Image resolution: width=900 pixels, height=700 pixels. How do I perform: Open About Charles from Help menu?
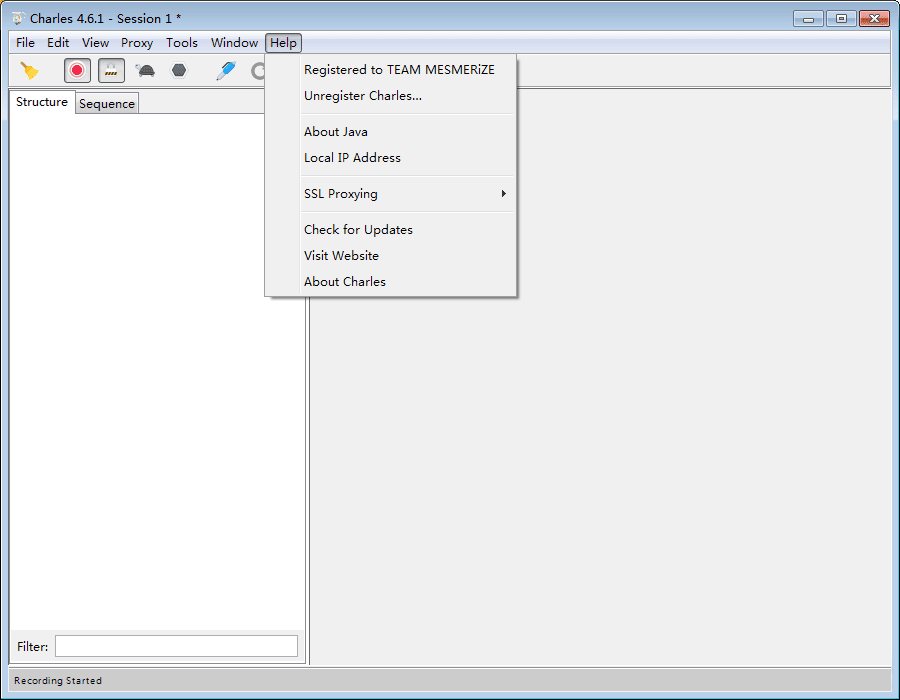coord(391,282)
